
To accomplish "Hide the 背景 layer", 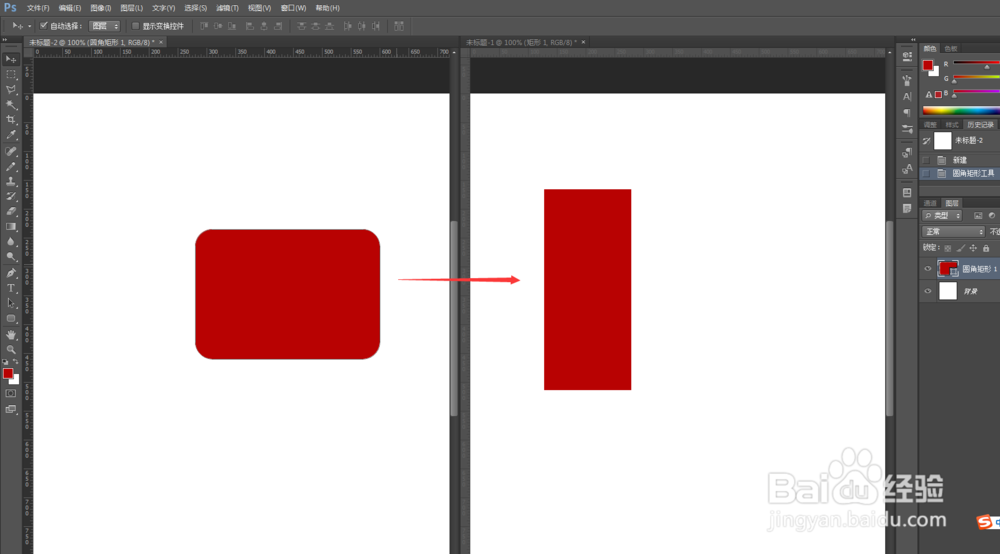I will click(928, 291).
